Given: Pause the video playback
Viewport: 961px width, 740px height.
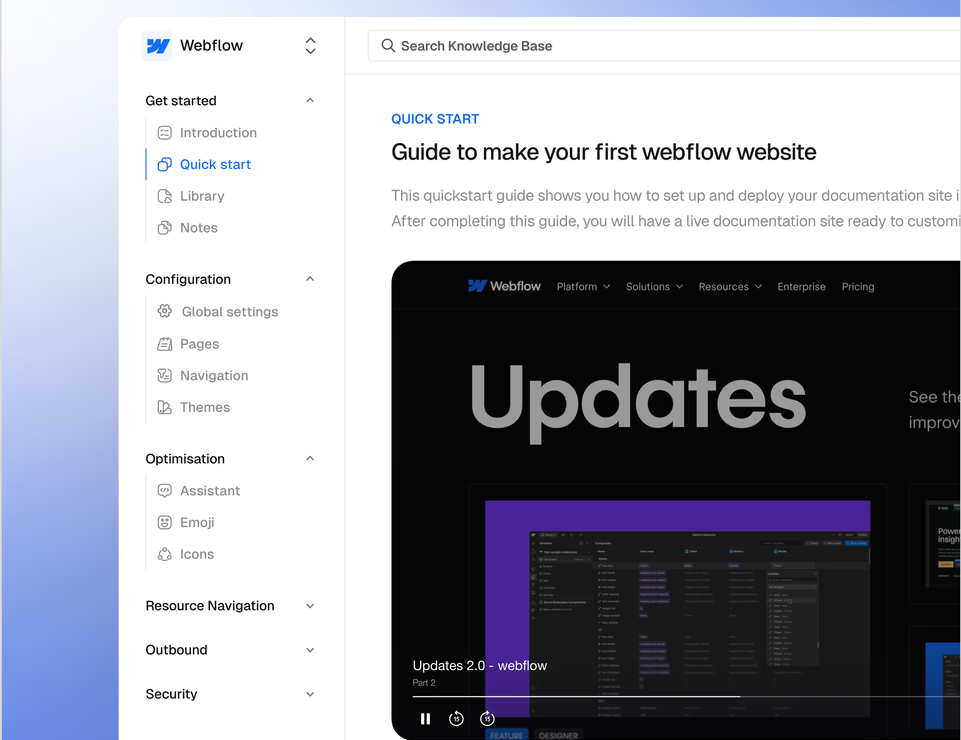Looking at the screenshot, I should 425,718.
